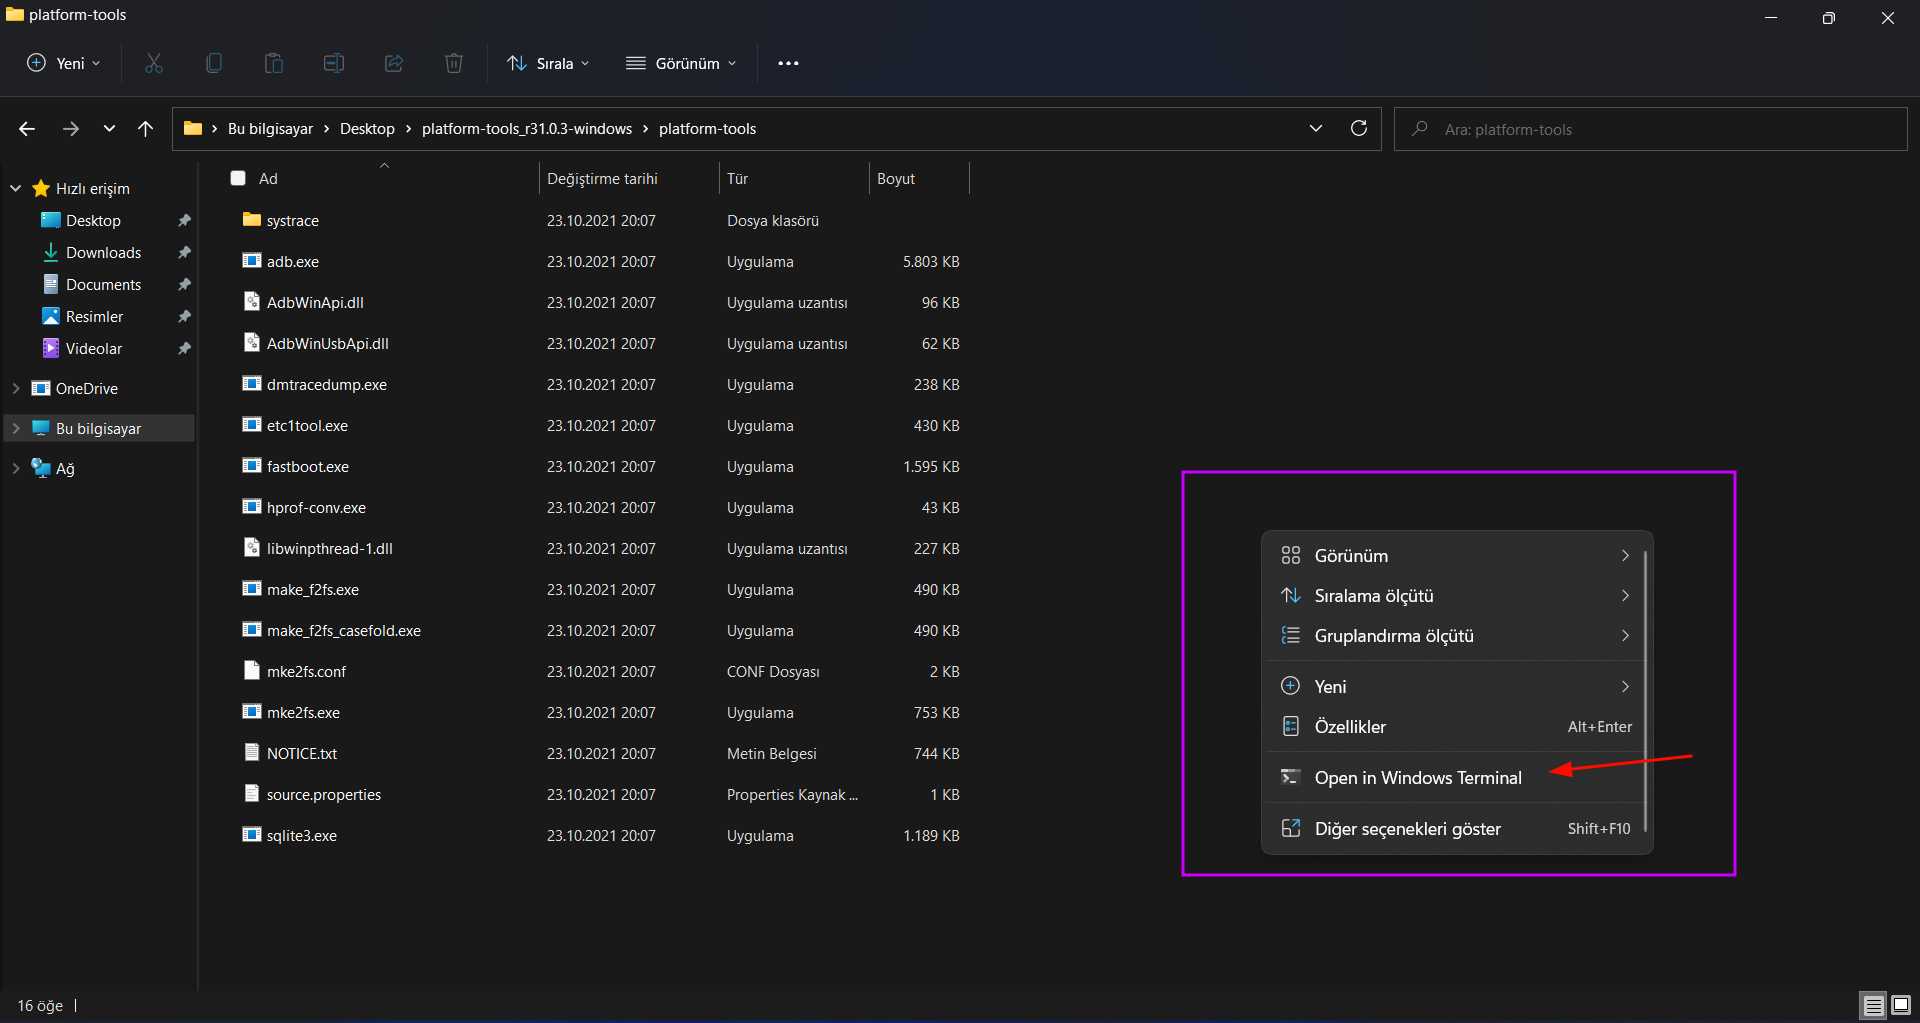
Task: Click the Paste clipboard icon
Action: click(274, 63)
